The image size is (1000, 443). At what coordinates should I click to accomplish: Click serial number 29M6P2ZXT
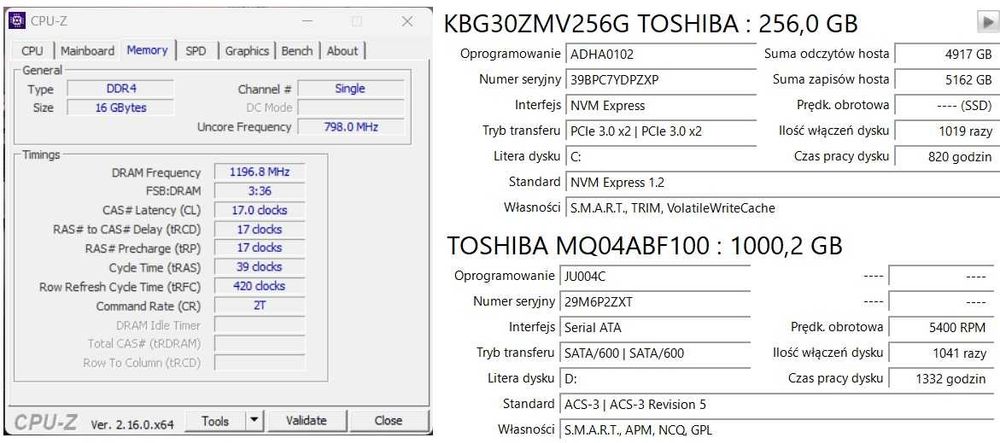pyautogui.click(x=655, y=302)
